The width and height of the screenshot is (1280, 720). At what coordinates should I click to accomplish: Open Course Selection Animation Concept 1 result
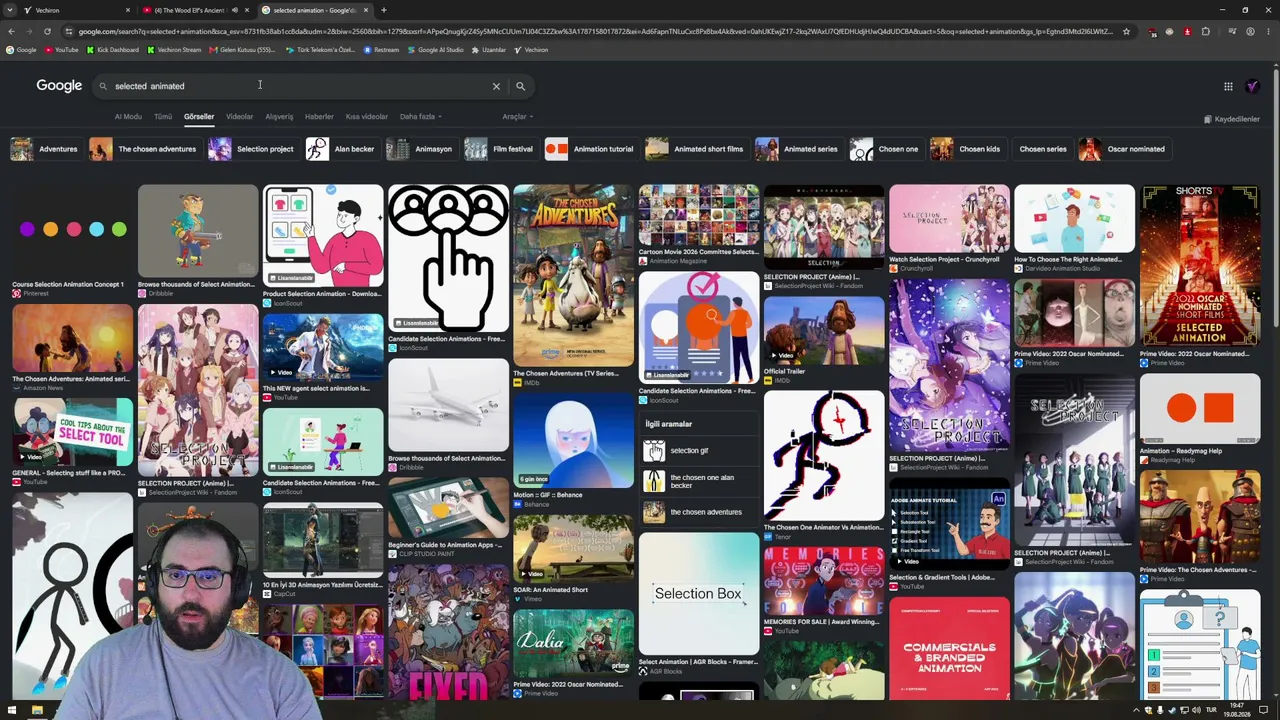pyautogui.click(x=72, y=241)
